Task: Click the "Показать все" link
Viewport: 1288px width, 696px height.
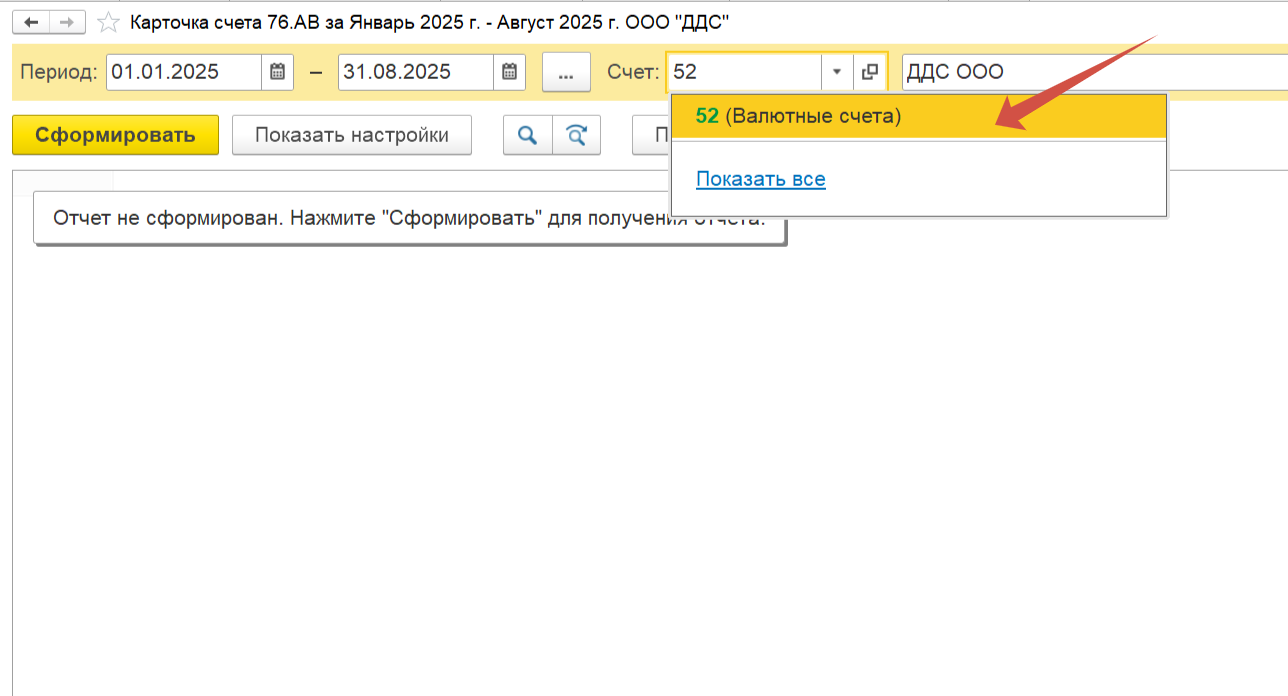Action: click(760, 180)
